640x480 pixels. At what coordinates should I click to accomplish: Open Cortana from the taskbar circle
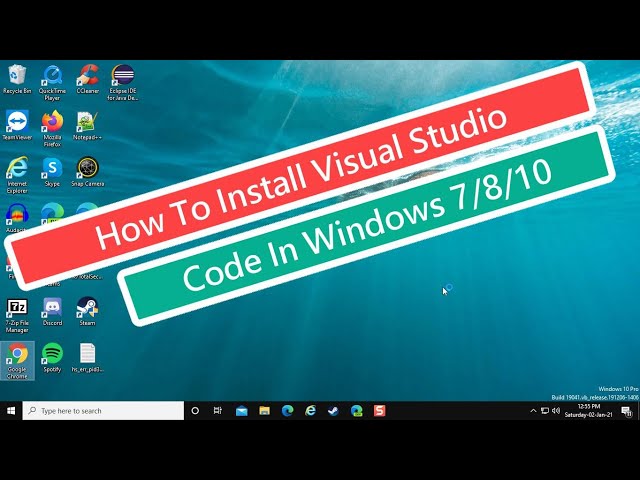pyautogui.click(x=195, y=411)
